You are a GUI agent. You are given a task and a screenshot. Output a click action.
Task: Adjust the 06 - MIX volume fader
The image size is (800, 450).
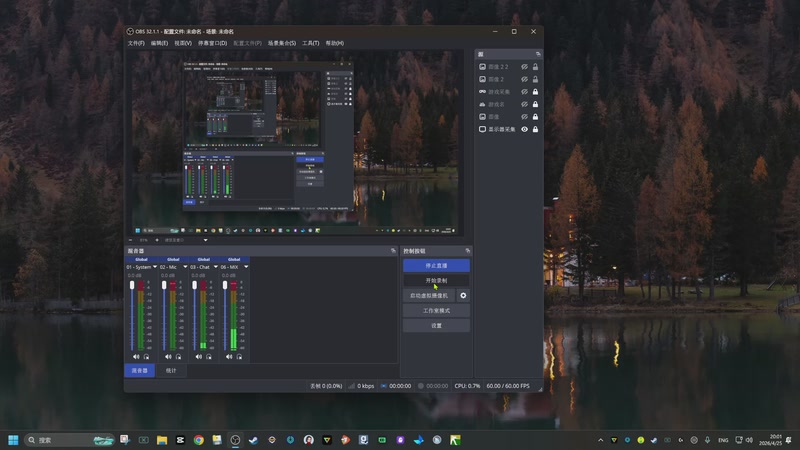225,285
